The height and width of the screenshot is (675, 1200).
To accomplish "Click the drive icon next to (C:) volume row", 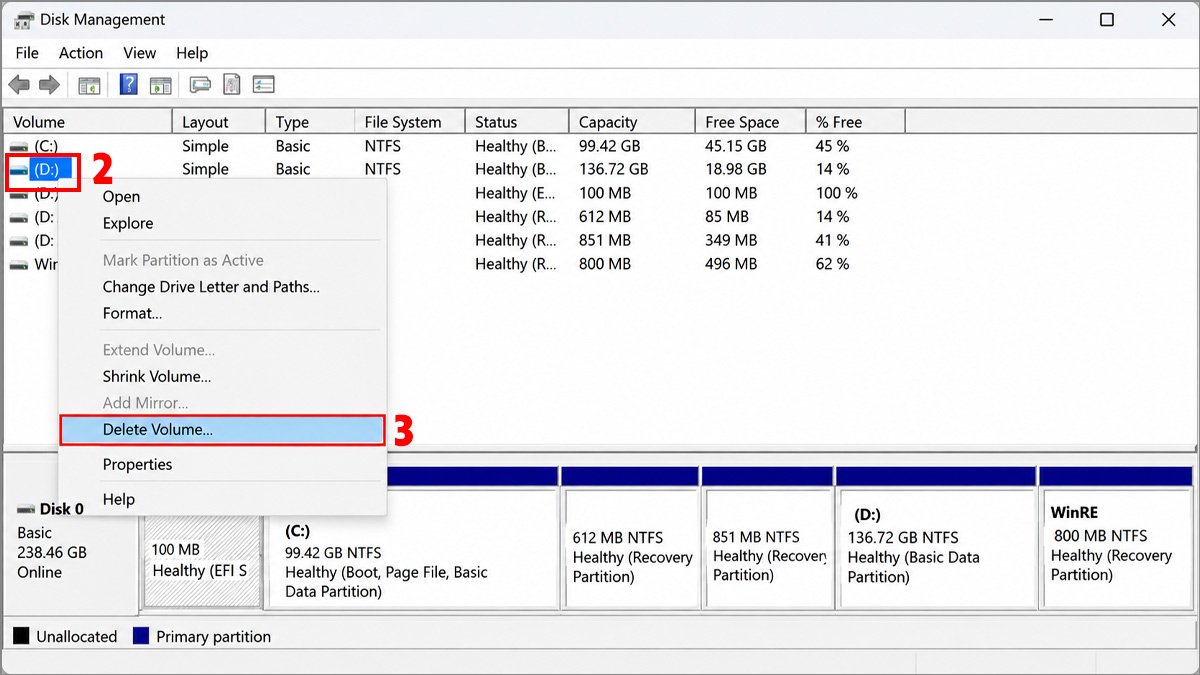I will click(x=19, y=146).
